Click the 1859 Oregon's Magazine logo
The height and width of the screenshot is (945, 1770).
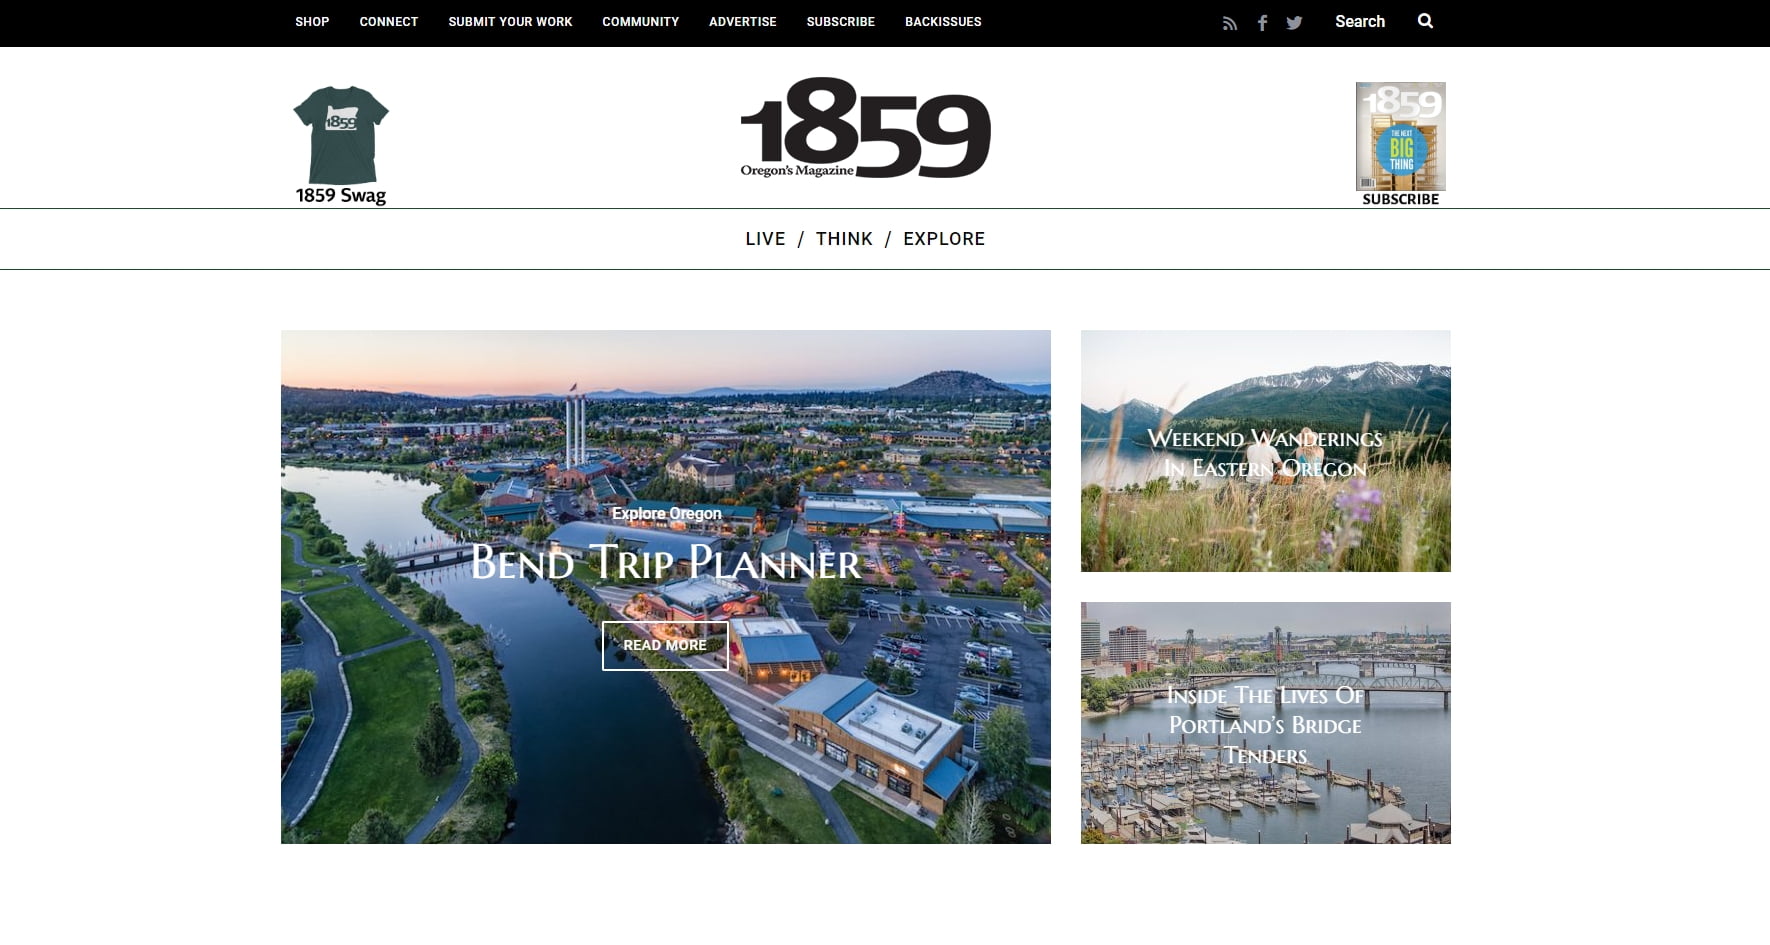pos(865,128)
